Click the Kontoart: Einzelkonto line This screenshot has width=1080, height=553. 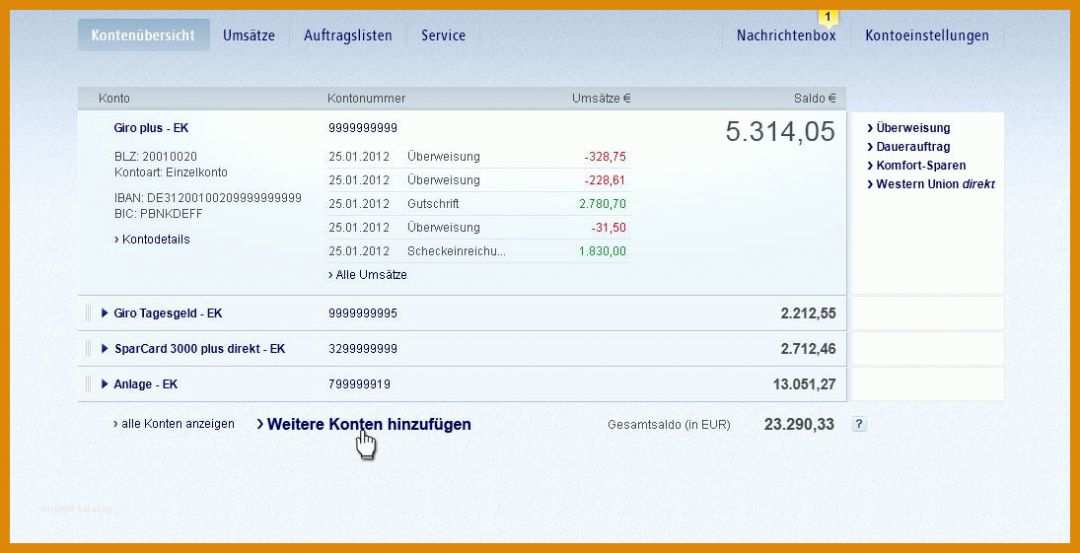click(x=171, y=172)
